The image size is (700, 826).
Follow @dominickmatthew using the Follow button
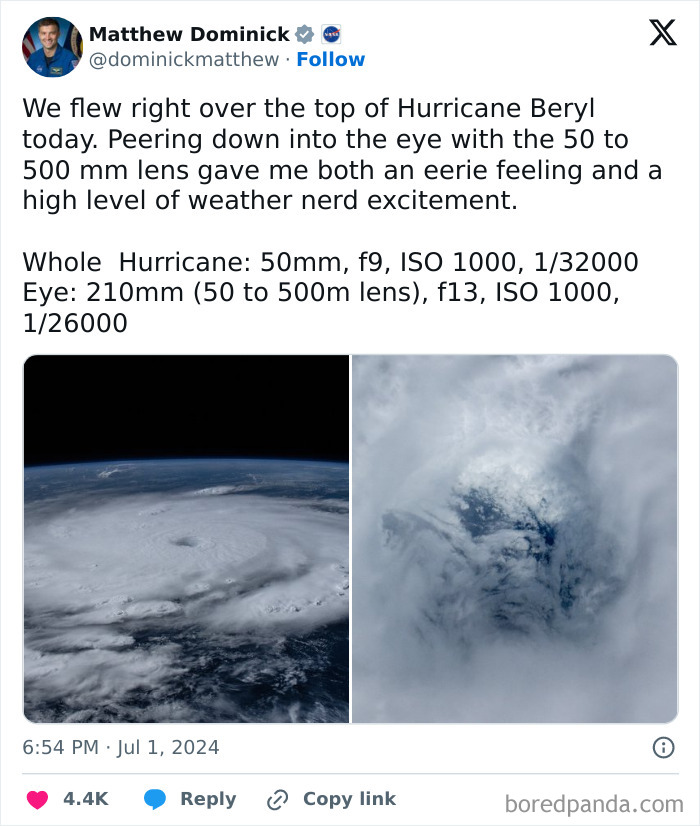(x=331, y=60)
